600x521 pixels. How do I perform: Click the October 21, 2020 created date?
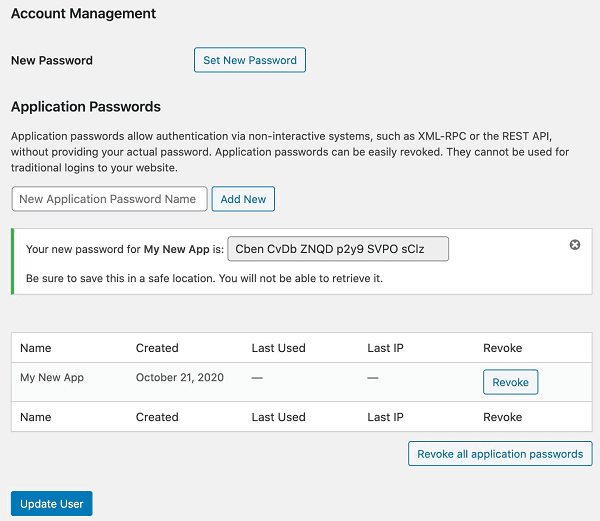coord(180,378)
